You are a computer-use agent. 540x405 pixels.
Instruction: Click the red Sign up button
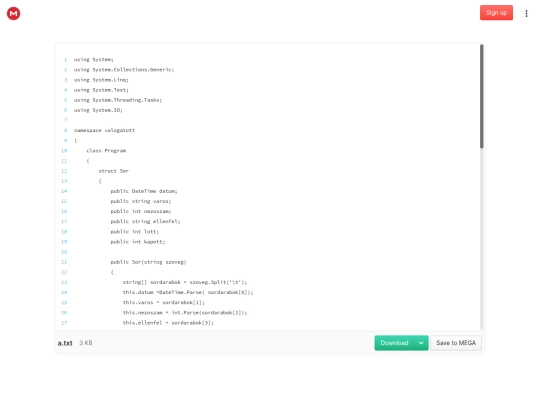click(x=496, y=13)
